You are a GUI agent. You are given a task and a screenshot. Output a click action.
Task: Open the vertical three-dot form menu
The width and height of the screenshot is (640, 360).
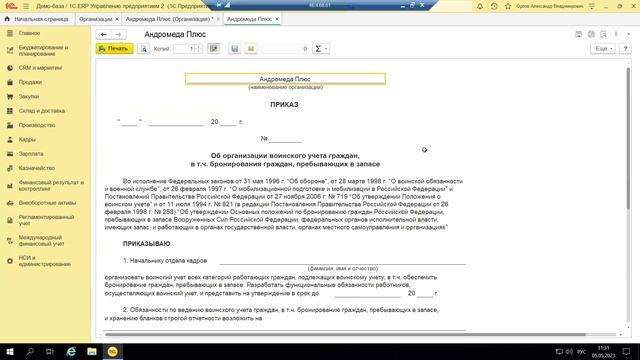pos(616,34)
